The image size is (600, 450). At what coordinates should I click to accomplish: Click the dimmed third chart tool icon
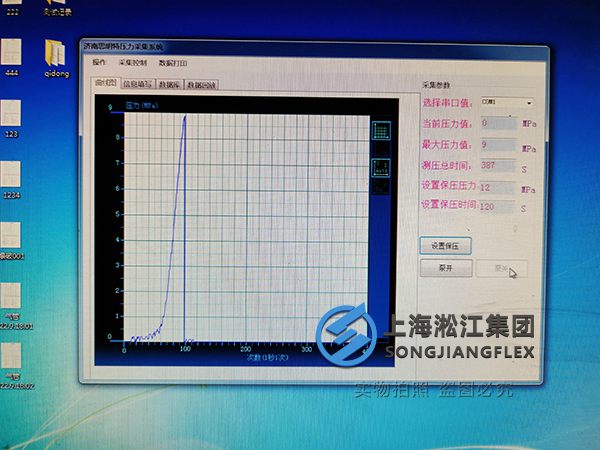[x=381, y=186]
